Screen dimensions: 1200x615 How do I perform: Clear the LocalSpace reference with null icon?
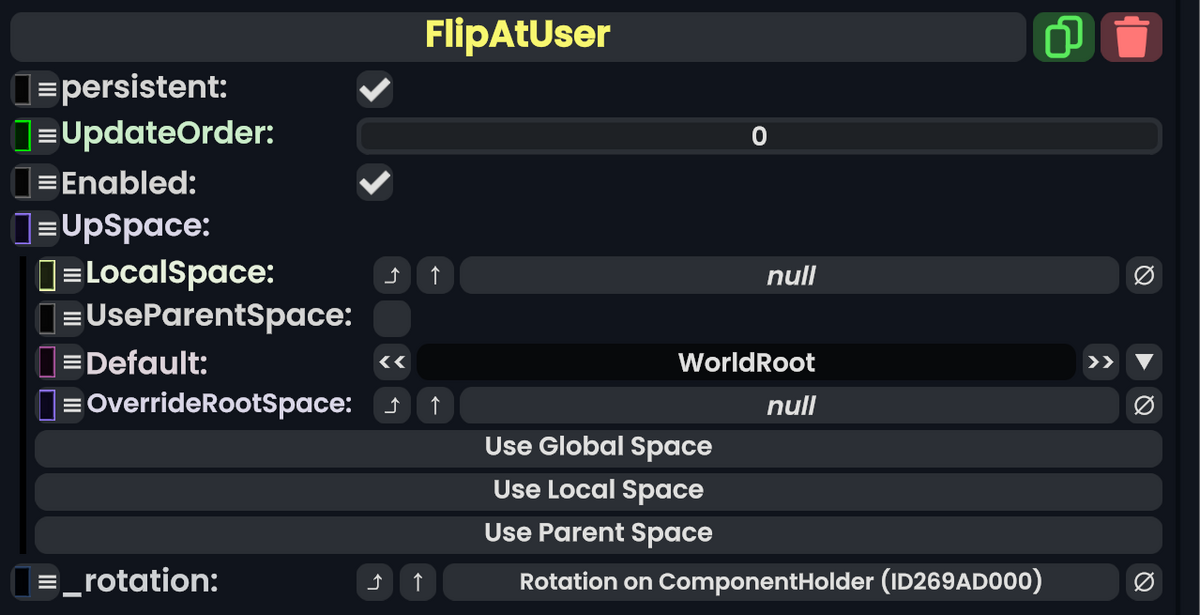(x=1144, y=275)
